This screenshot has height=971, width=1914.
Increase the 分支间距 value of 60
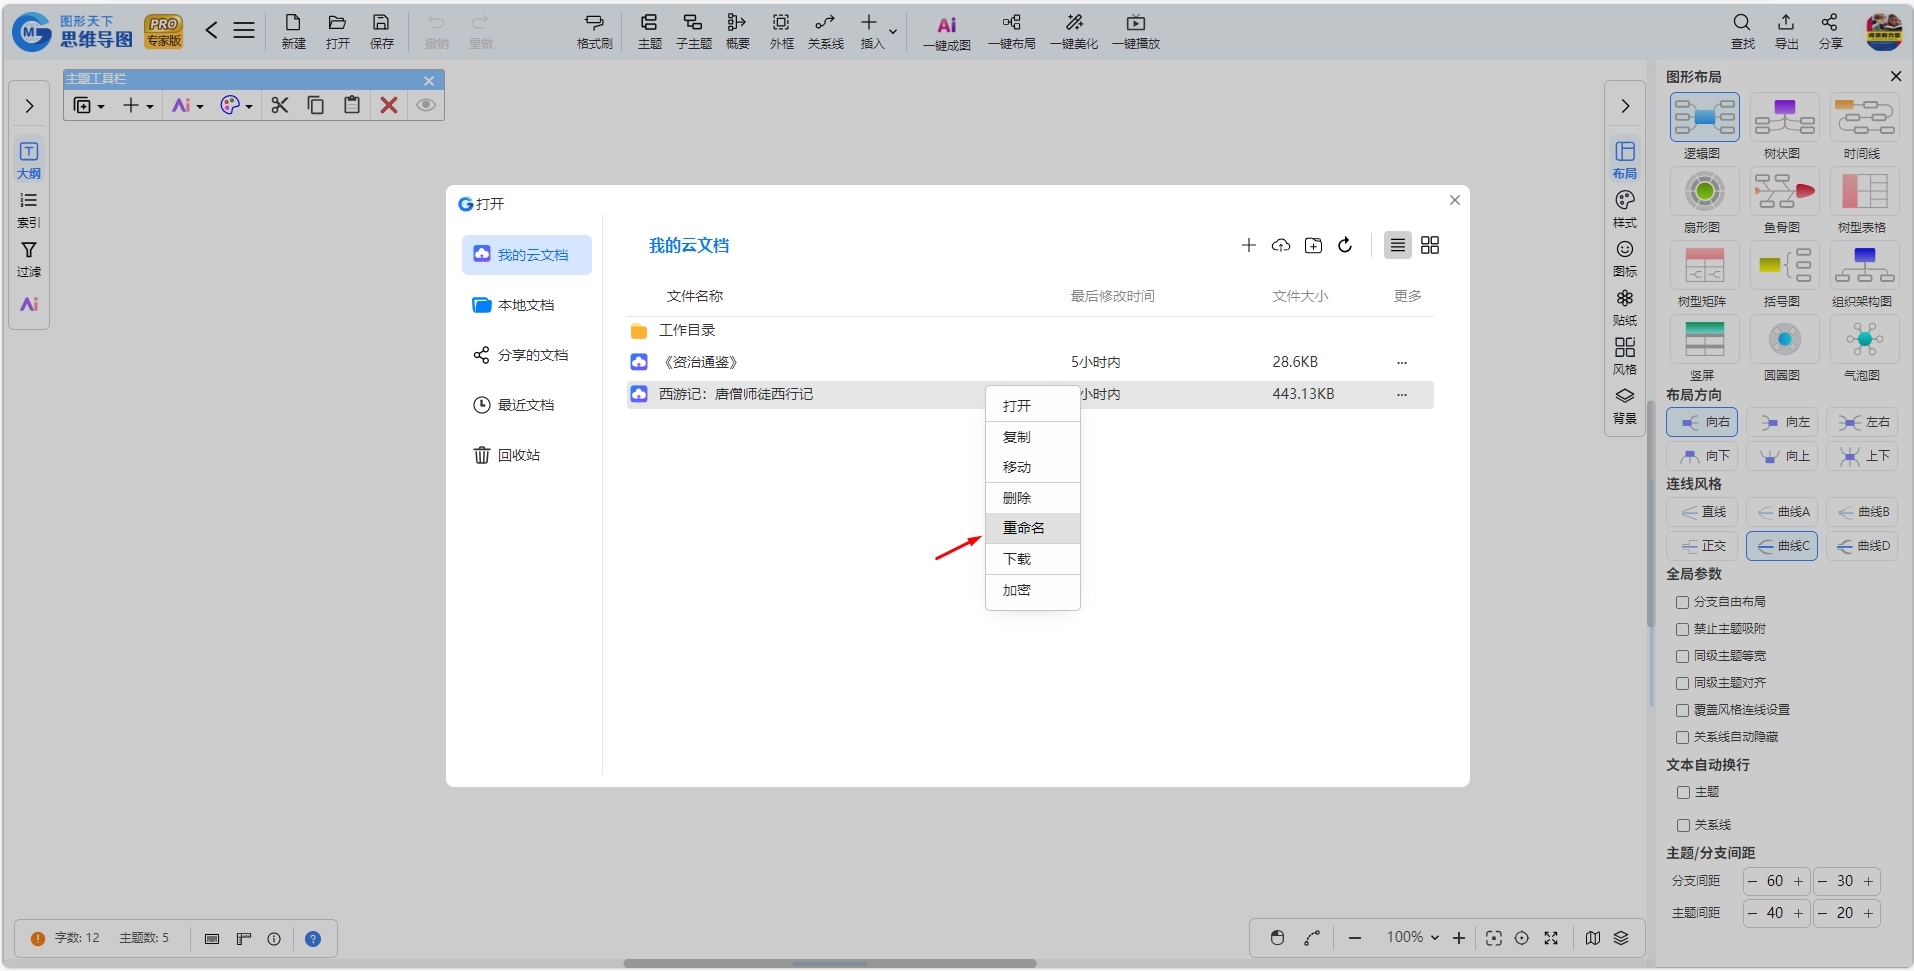click(x=1798, y=881)
